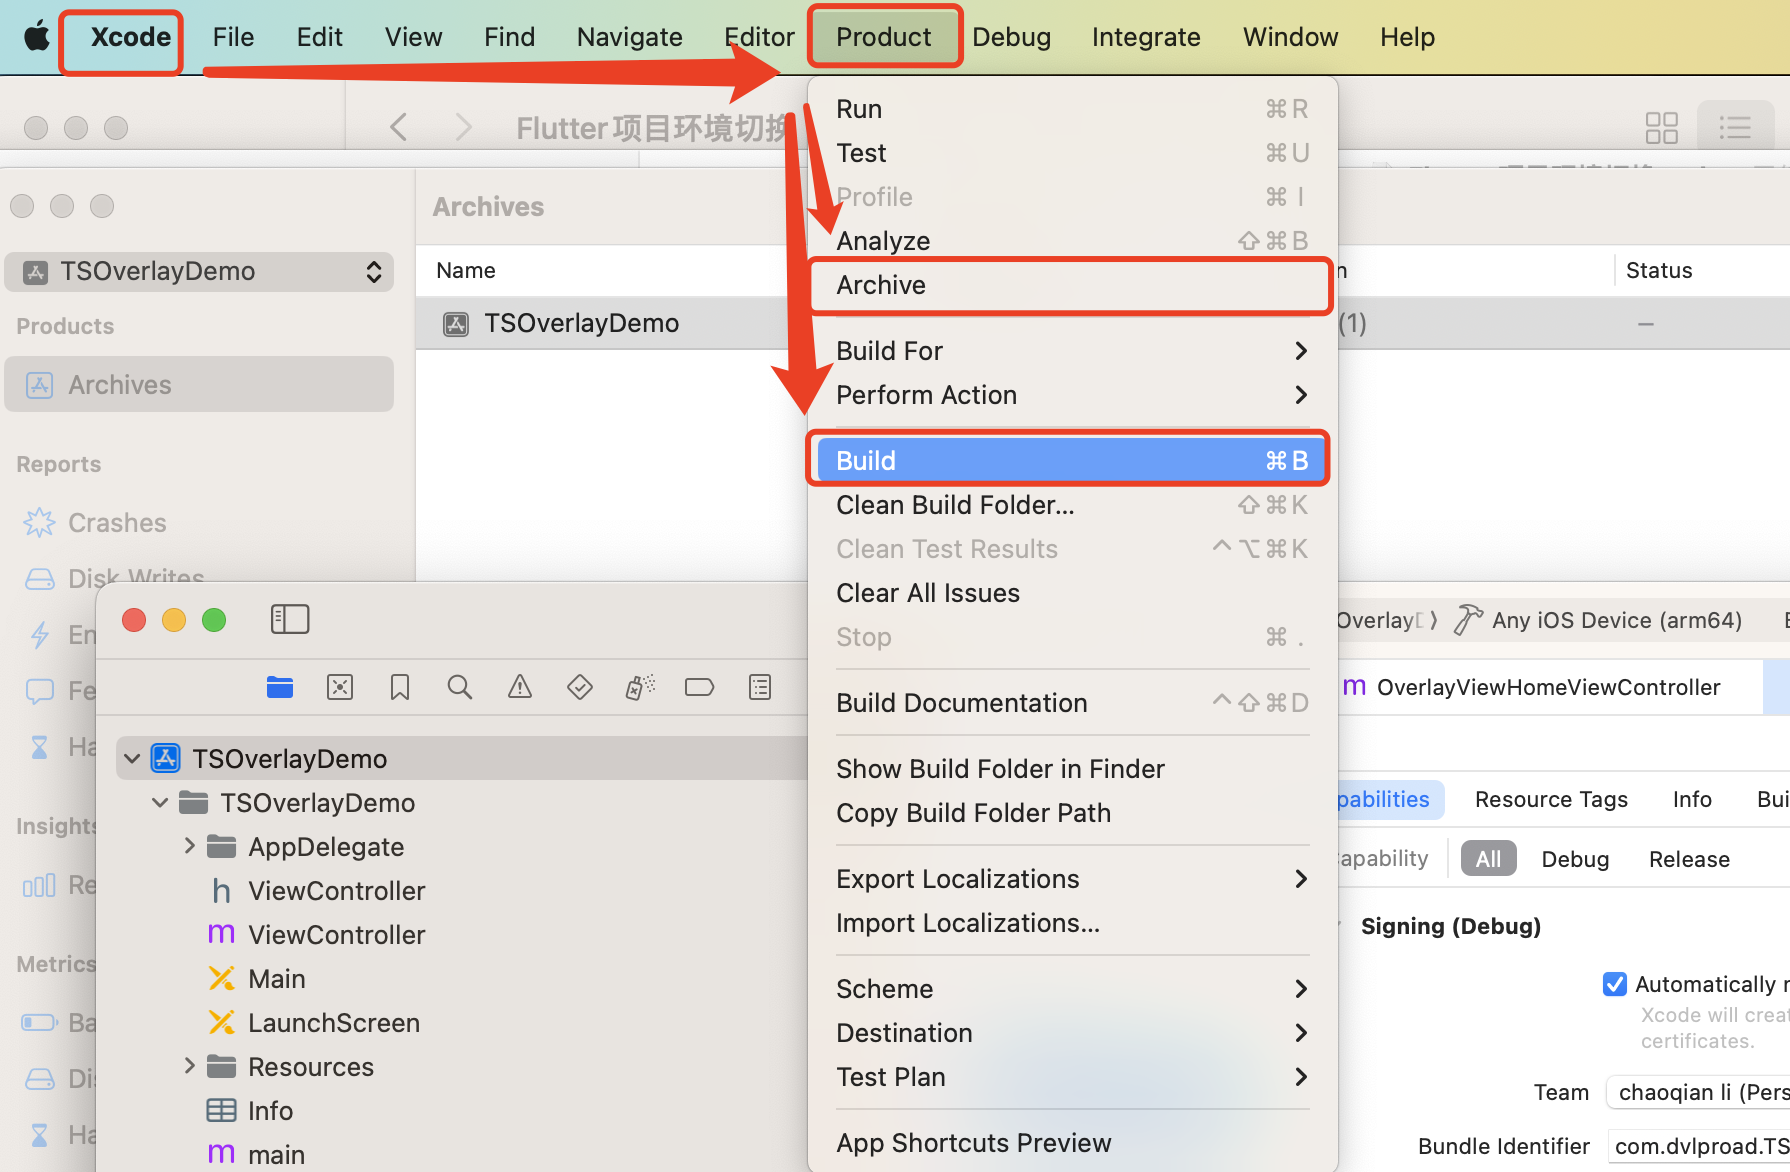1790x1172 pixels.
Task: Filter capabilities by All
Action: tap(1488, 859)
